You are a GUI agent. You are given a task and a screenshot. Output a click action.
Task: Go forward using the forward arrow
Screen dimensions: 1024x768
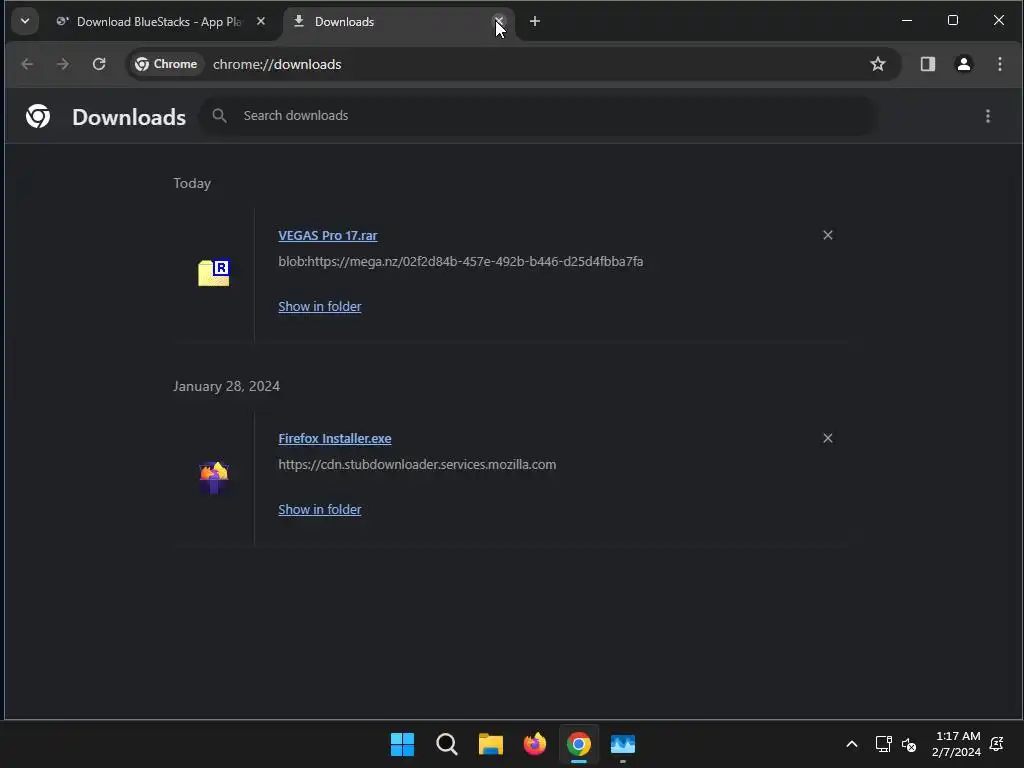(63, 64)
